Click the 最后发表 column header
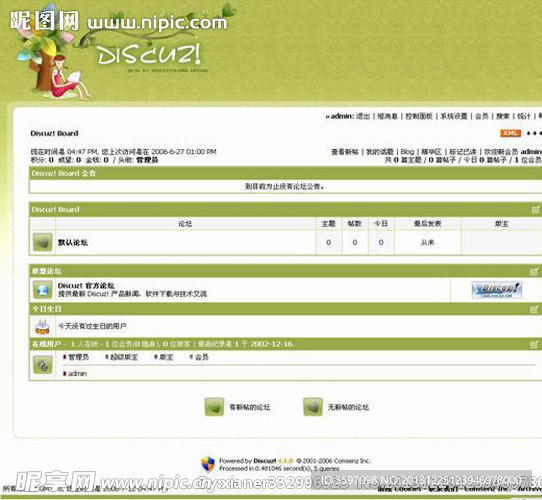Viewport: 542px width, 500px height. (x=428, y=224)
